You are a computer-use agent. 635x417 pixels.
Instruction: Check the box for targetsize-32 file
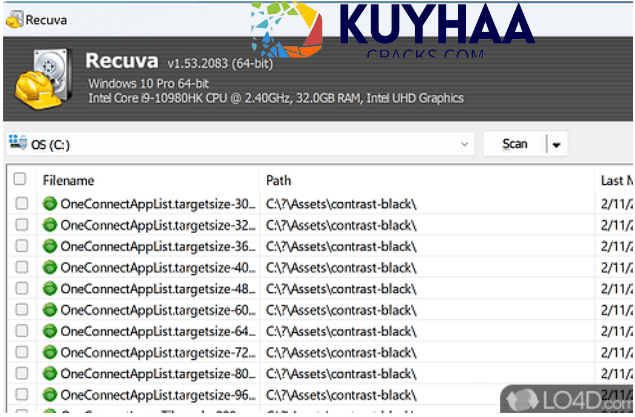point(22,224)
